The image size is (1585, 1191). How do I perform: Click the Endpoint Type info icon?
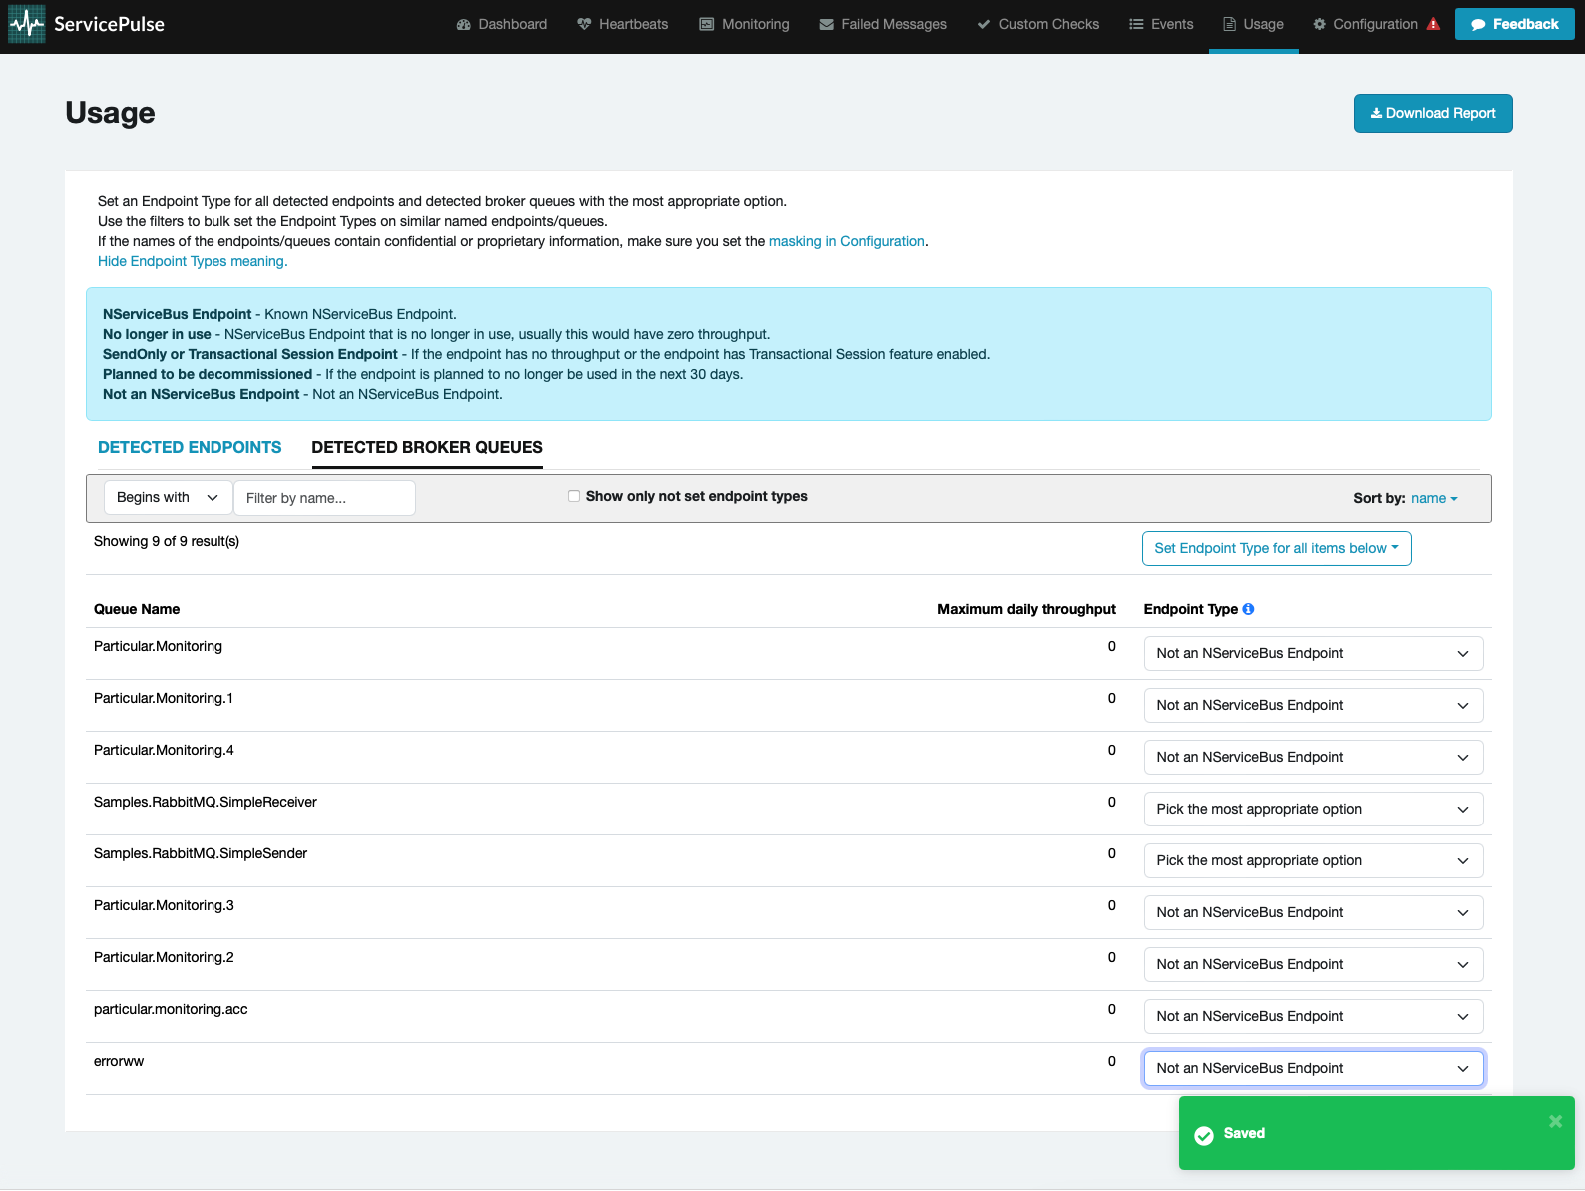click(x=1248, y=609)
